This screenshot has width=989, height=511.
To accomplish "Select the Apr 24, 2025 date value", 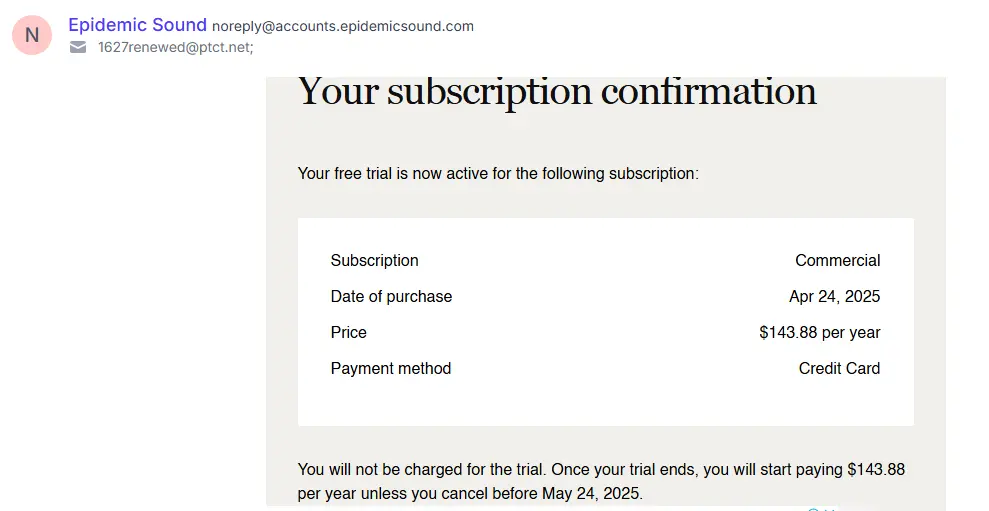I will click(834, 297).
